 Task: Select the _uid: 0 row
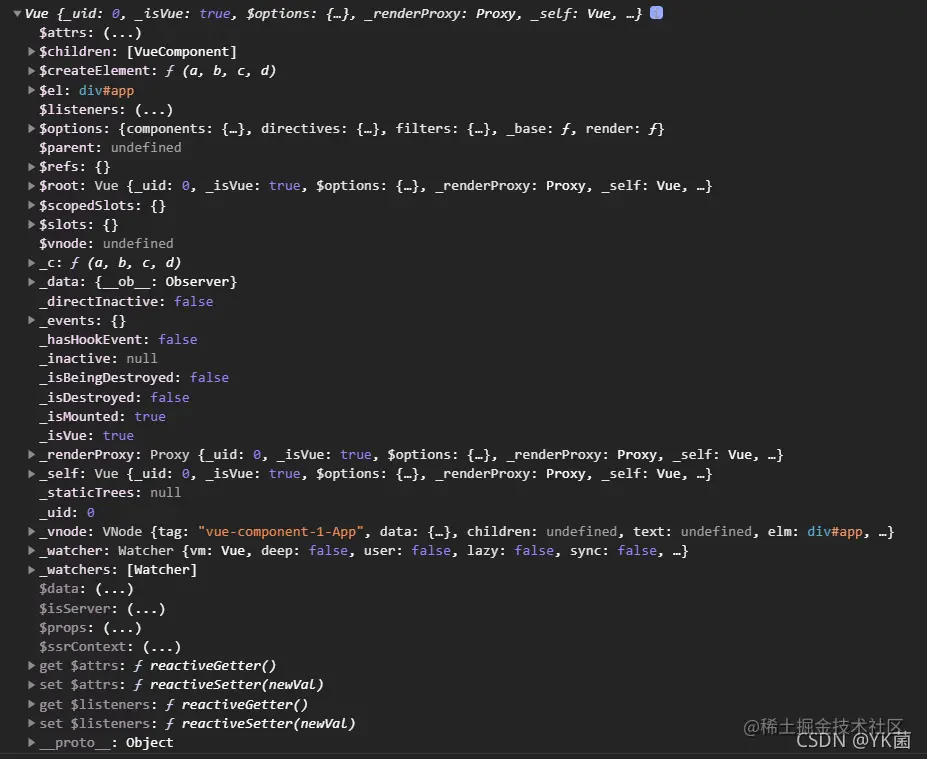pos(67,512)
